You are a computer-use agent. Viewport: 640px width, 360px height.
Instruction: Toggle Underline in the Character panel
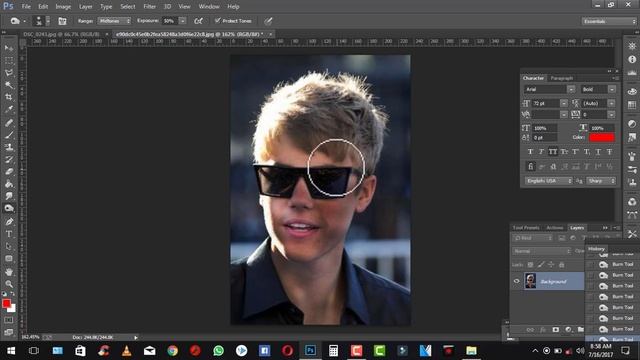click(598, 152)
